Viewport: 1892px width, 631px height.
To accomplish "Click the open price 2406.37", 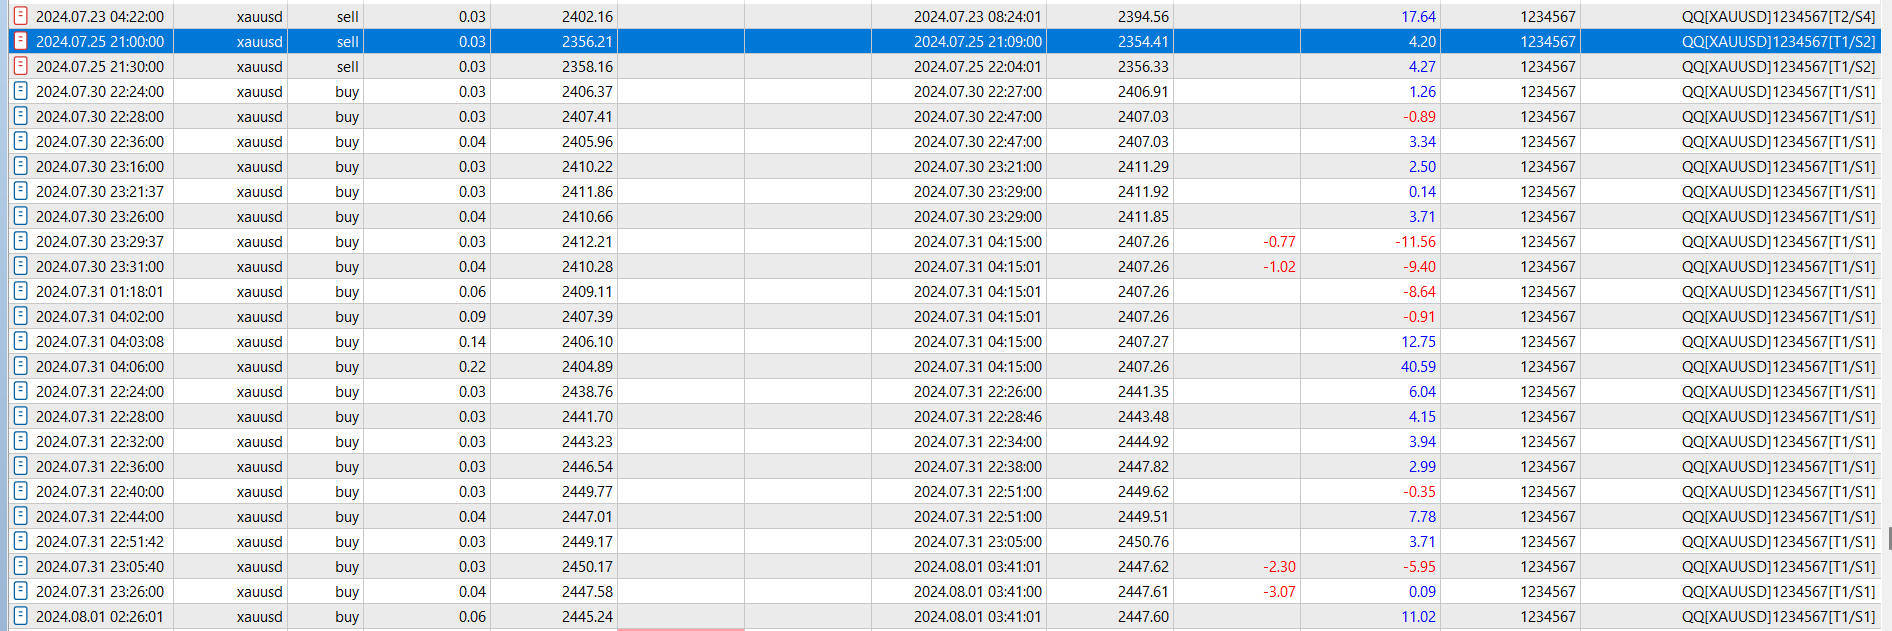I will (587, 92).
